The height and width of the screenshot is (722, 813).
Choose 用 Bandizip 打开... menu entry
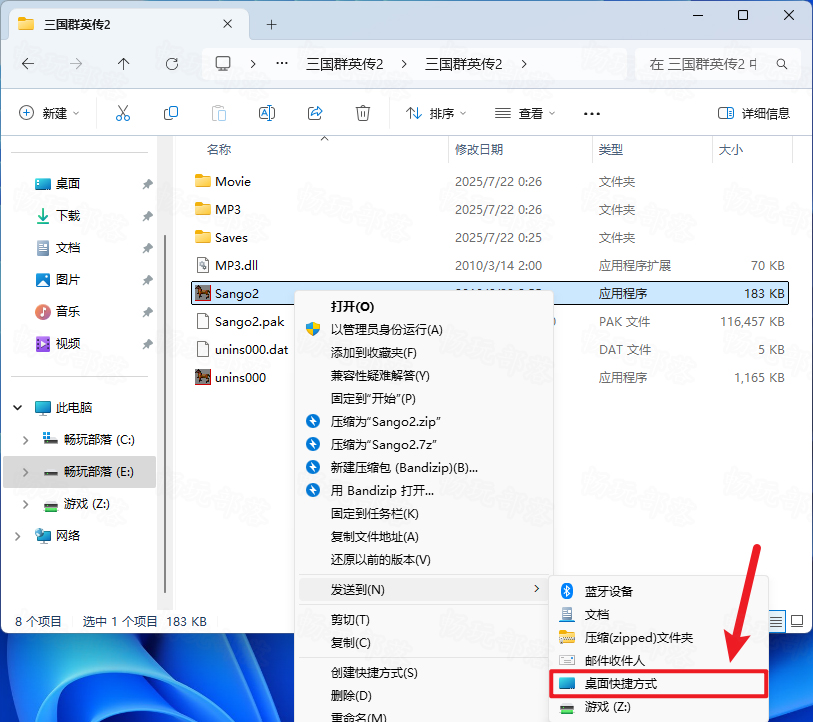424,491
